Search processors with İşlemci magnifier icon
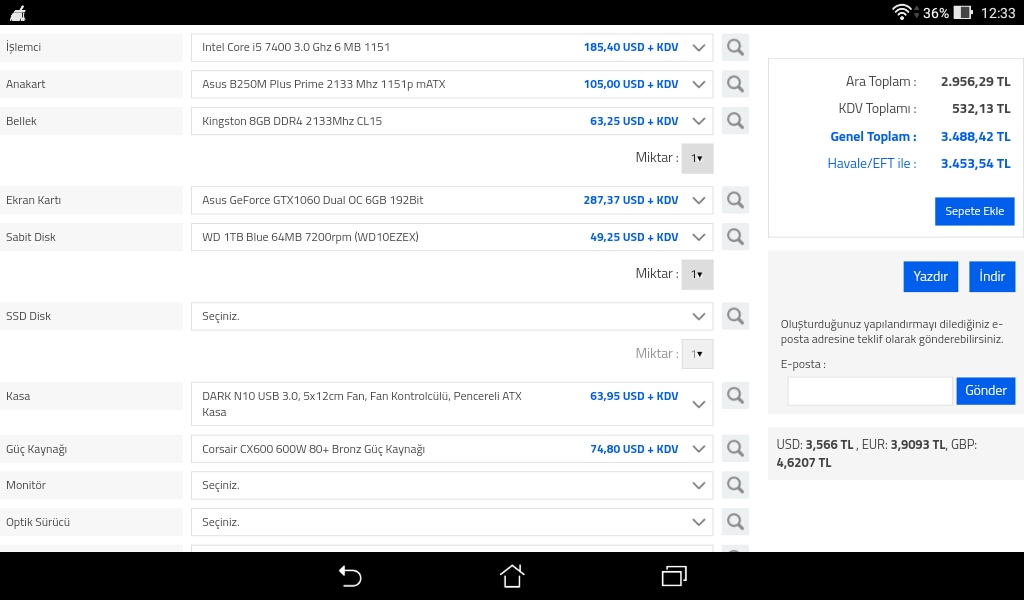Image resolution: width=1024 pixels, height=600 pixels. click(735, 48)
